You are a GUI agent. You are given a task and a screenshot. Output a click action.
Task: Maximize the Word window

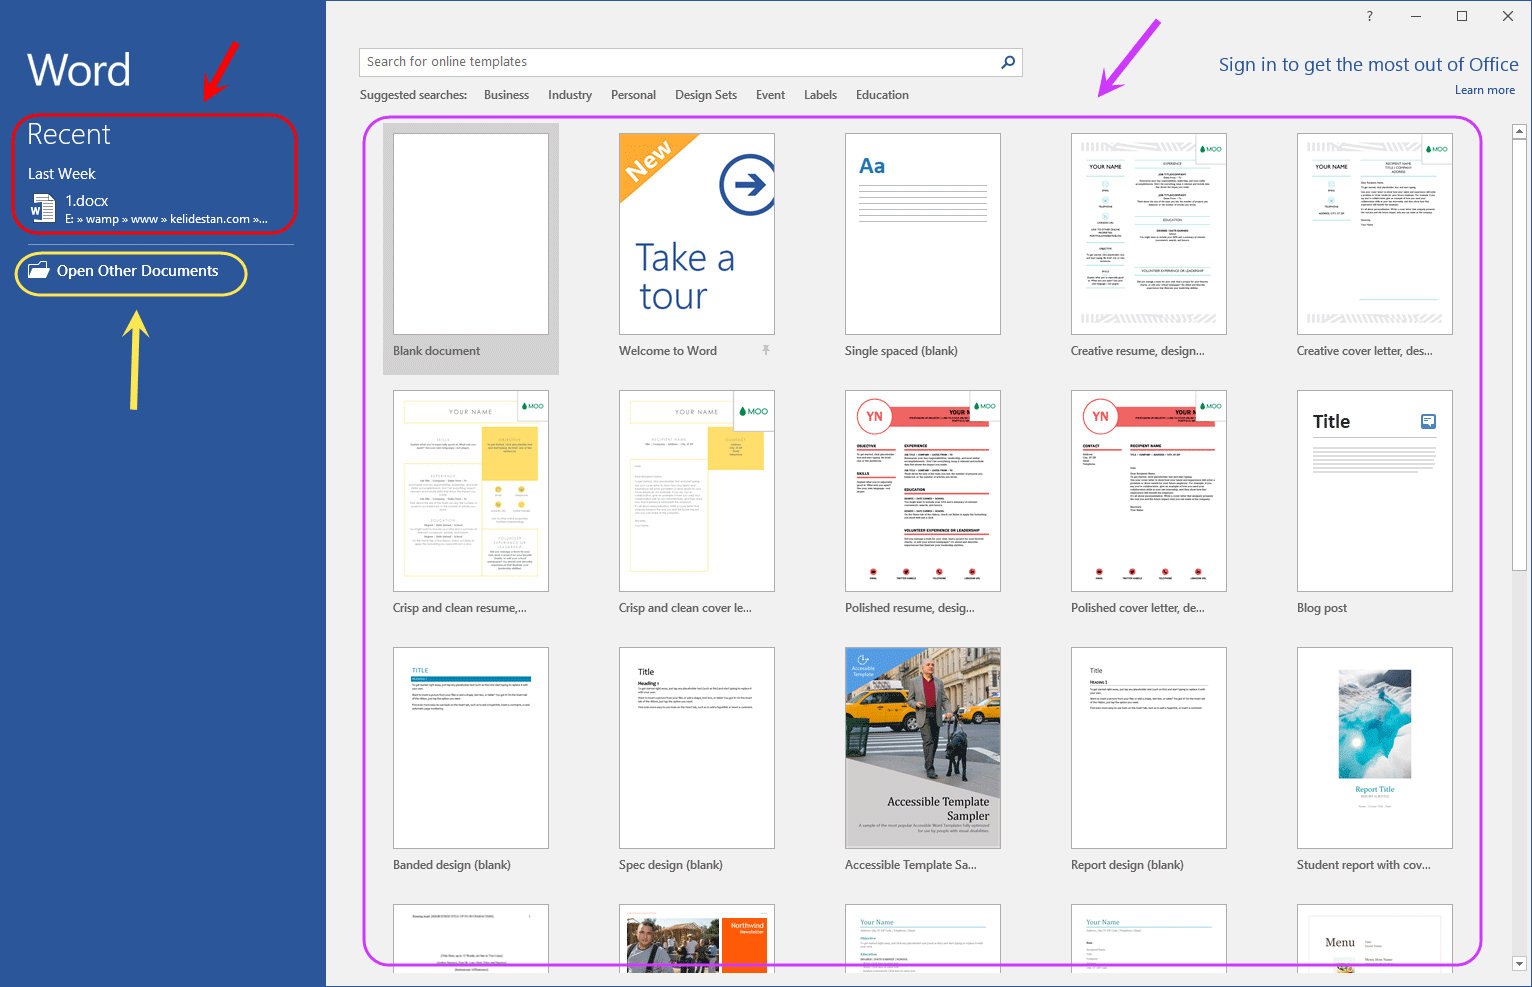click(1462, 16)
